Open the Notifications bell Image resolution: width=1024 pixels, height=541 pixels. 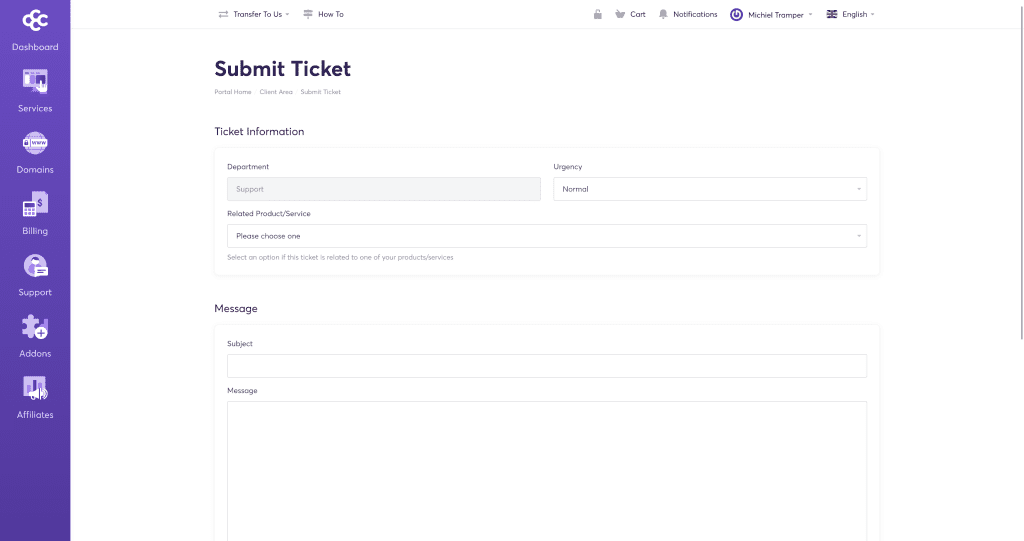click(663, 14)
